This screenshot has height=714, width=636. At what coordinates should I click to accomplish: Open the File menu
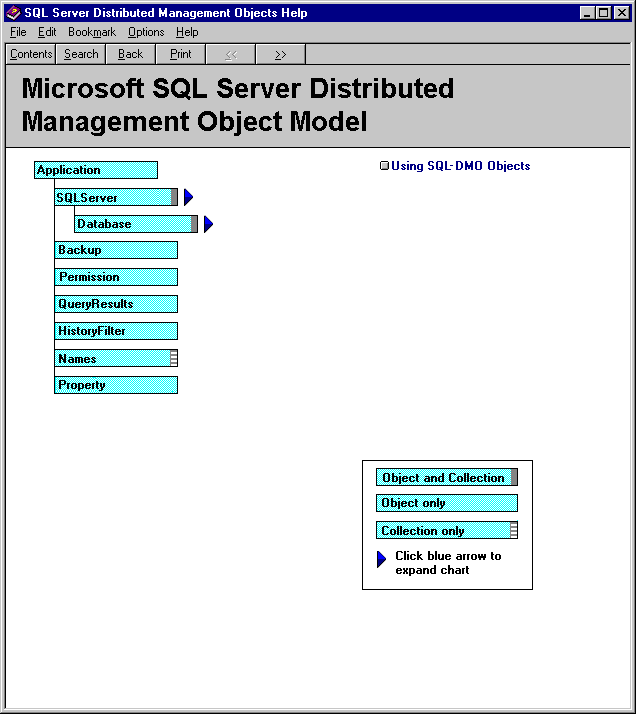(18, 32)
